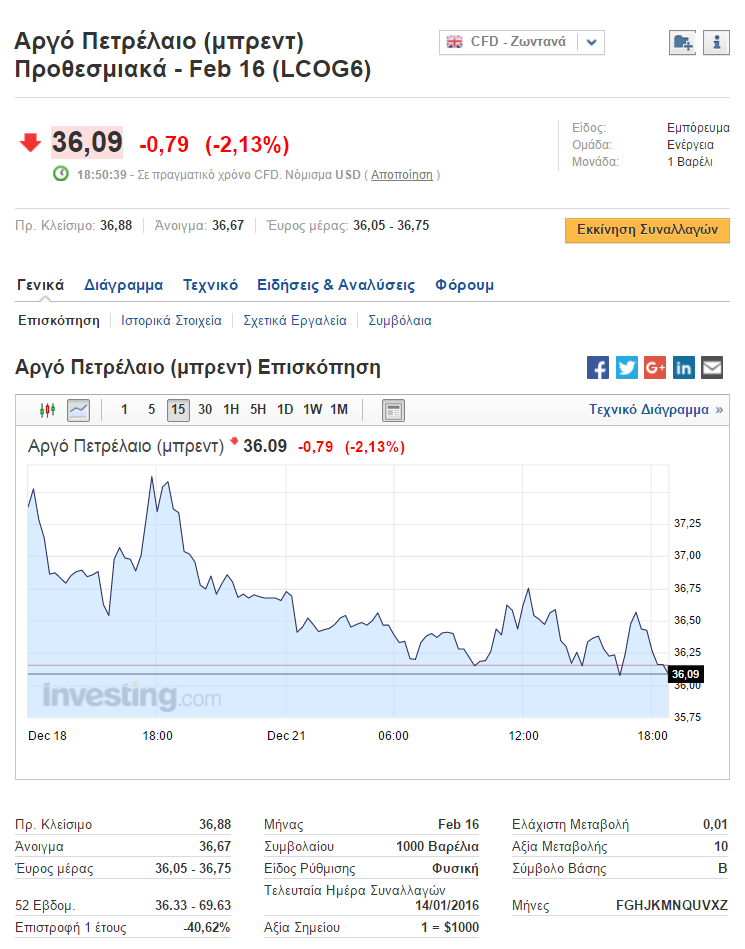This screenshot has width=745, height=949.
Task: Share via Google Plus icon
Action: tap(655, 368)
